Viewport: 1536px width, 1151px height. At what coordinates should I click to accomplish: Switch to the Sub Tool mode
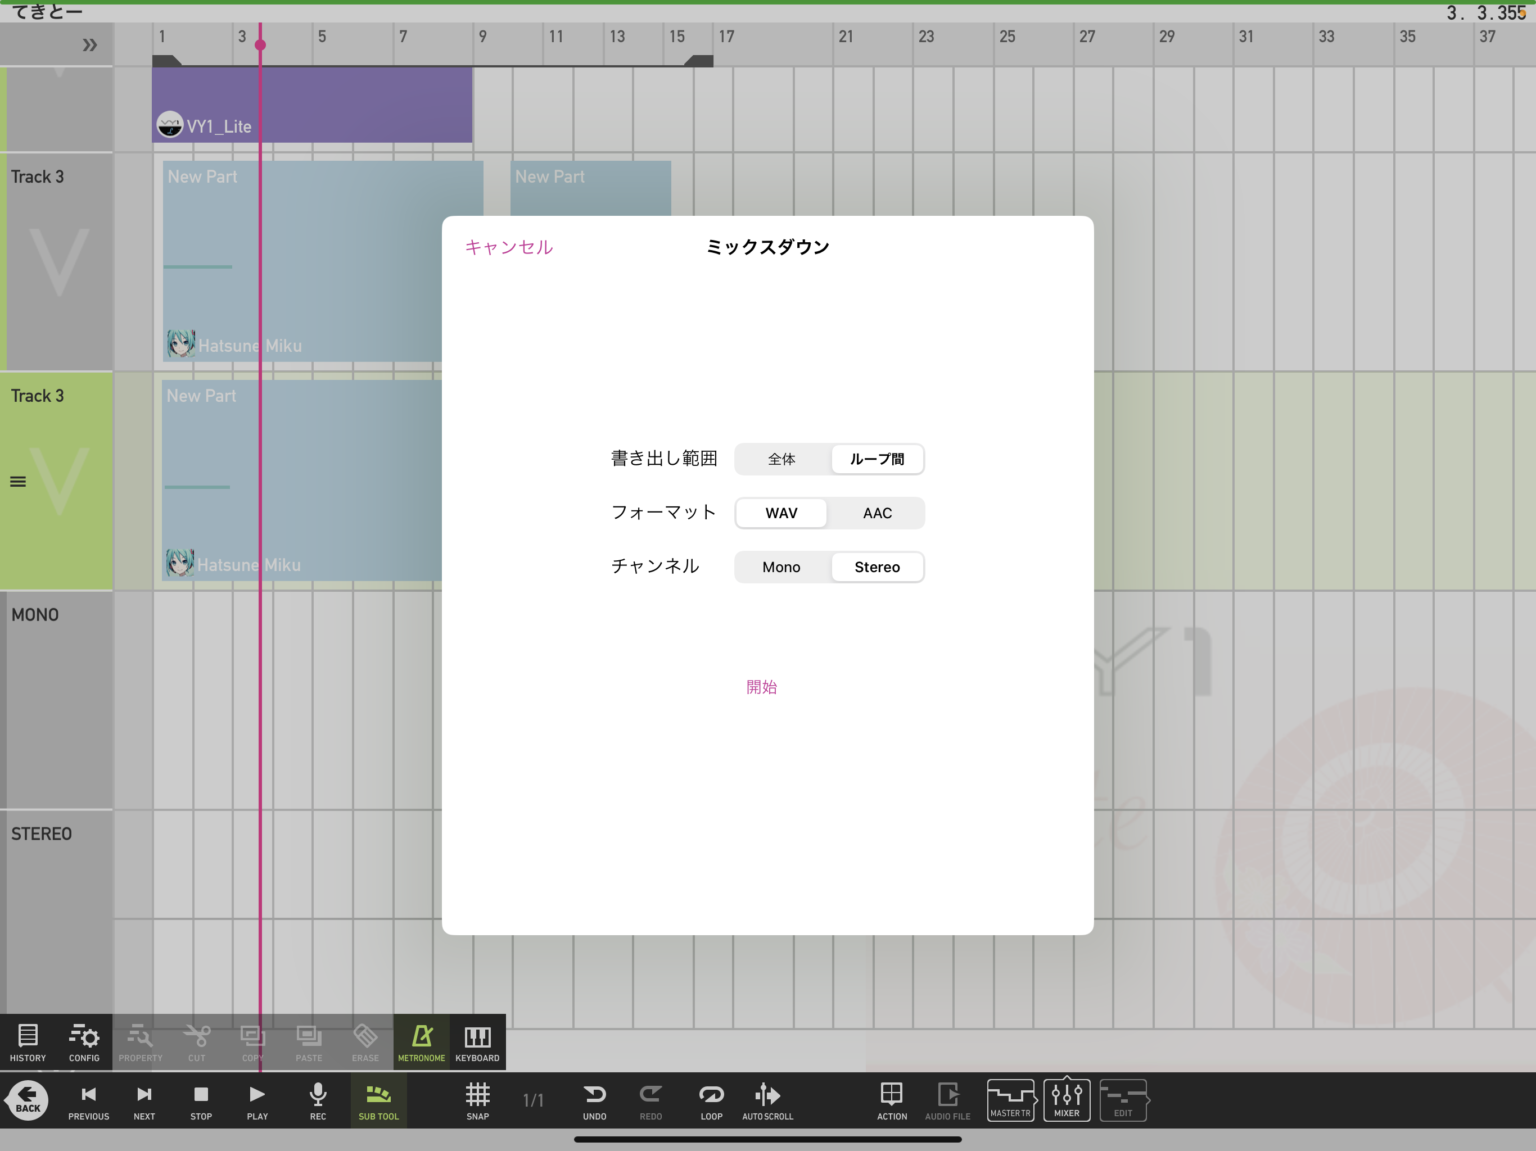pyautogui.click(x=378, y=1099)
